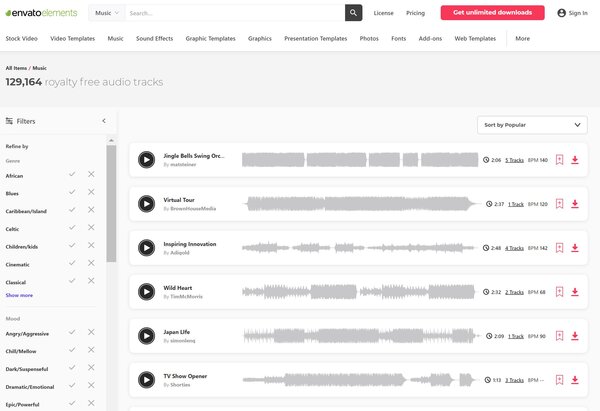Seek within the Virtual Tour waveform

point(360,203)
